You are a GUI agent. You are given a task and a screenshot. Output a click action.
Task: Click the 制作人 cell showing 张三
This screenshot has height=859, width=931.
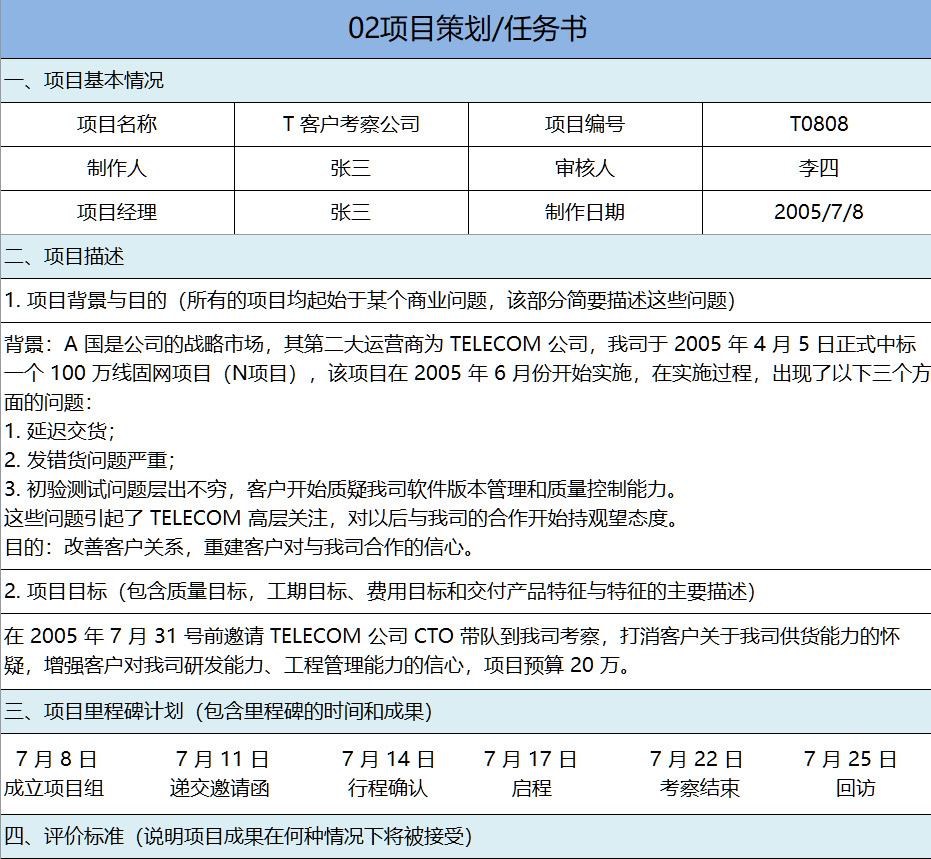coord(350,168)
